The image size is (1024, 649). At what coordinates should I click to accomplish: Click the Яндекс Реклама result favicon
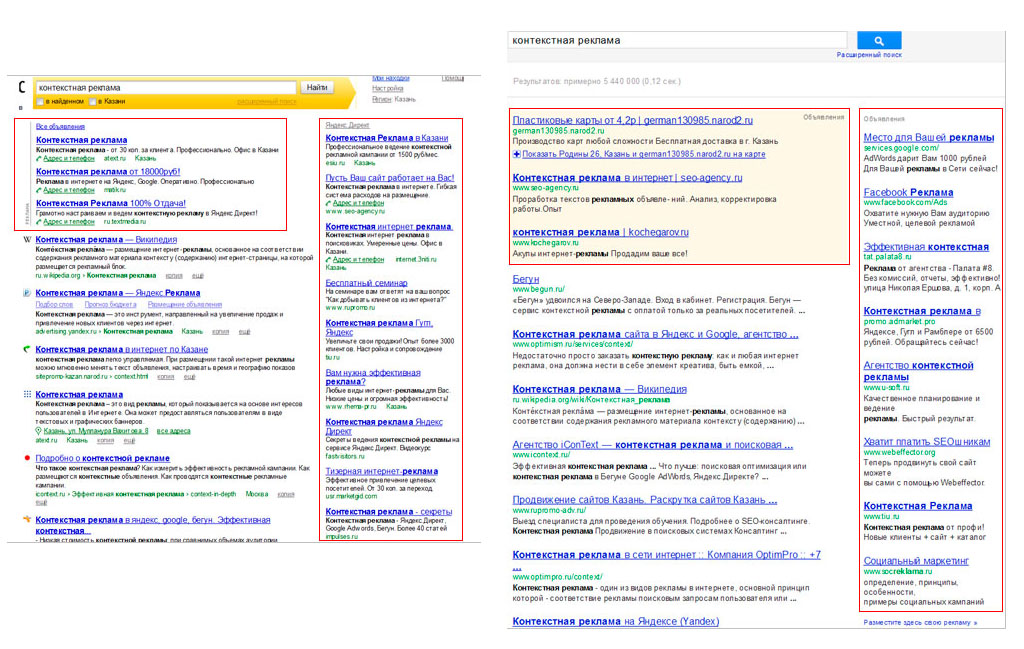tap(26, 293)
